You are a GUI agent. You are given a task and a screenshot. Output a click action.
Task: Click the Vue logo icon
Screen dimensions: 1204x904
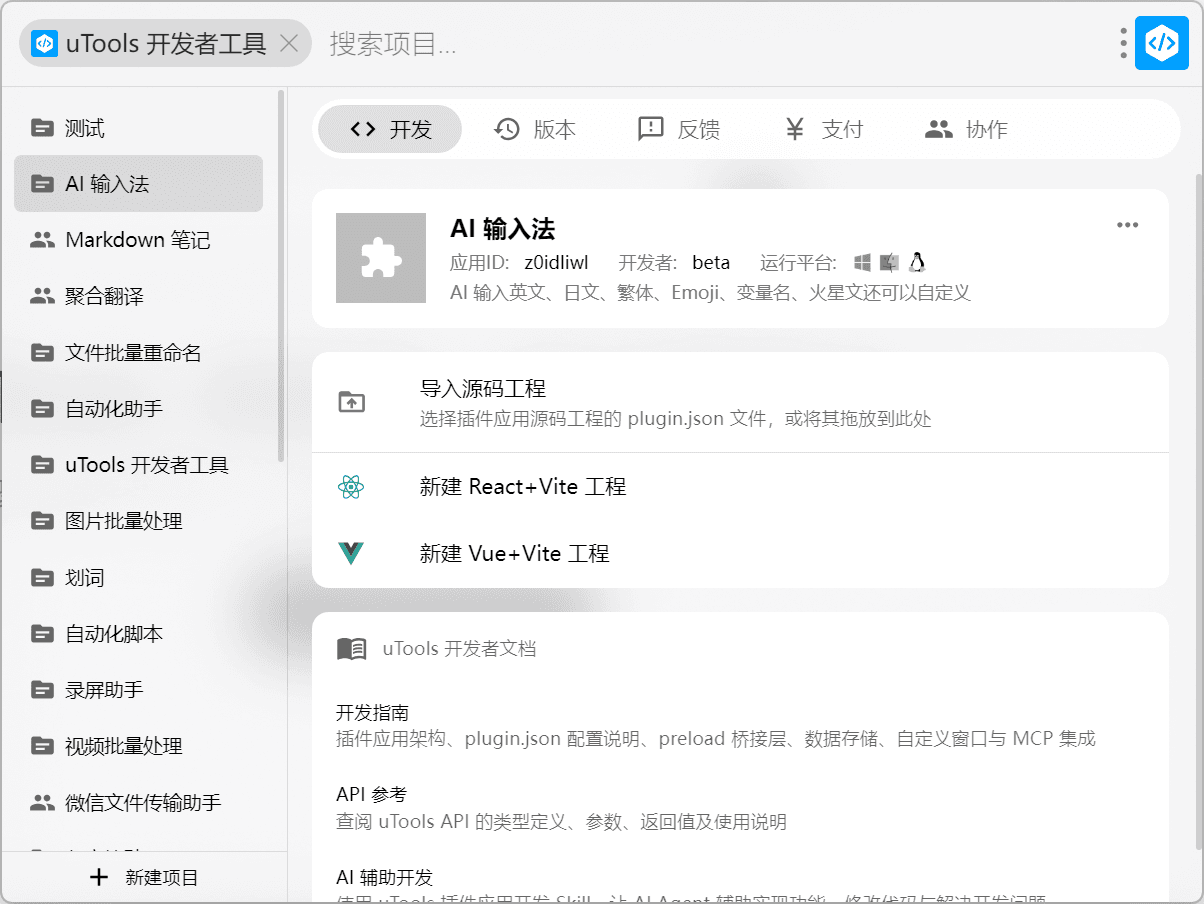[351, 554]
